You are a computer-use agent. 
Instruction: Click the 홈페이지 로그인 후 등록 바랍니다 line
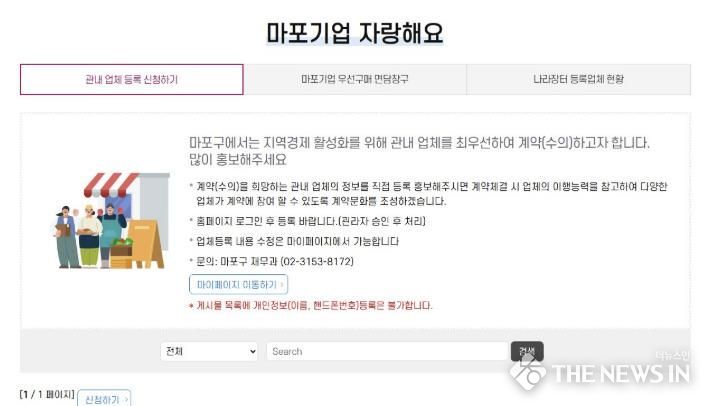click(x=308, y=221)
